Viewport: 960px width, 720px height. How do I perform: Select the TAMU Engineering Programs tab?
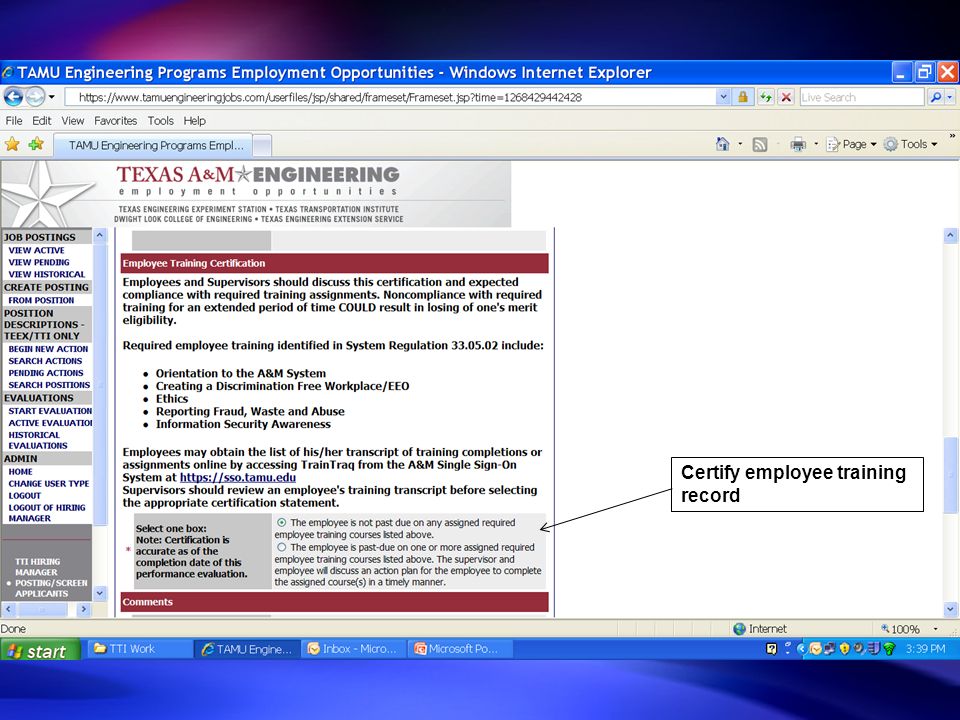tap(153, 146)
